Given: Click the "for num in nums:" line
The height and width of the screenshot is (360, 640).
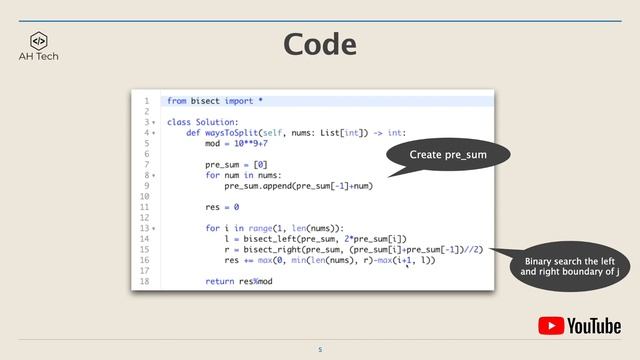Looking at the screenshot, I should [243, 175].
